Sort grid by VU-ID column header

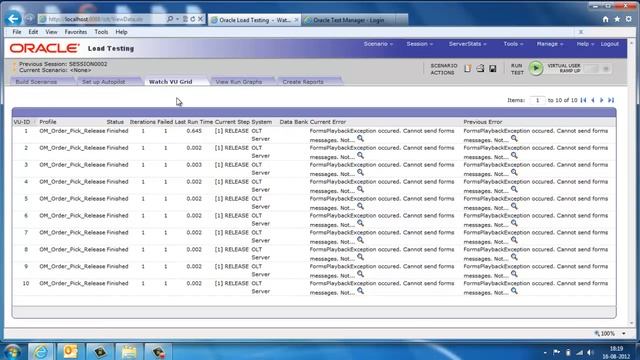[x=22, y=122]
